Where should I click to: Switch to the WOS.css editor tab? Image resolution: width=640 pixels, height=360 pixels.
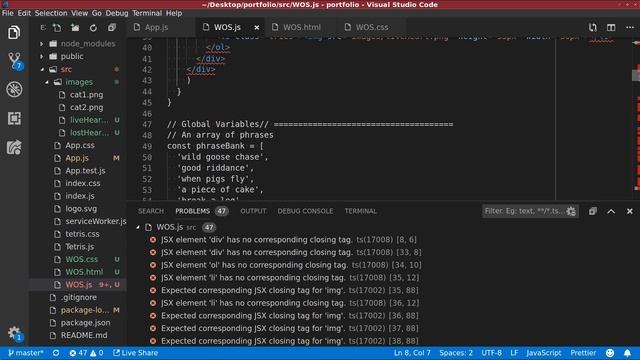[372, 27]
